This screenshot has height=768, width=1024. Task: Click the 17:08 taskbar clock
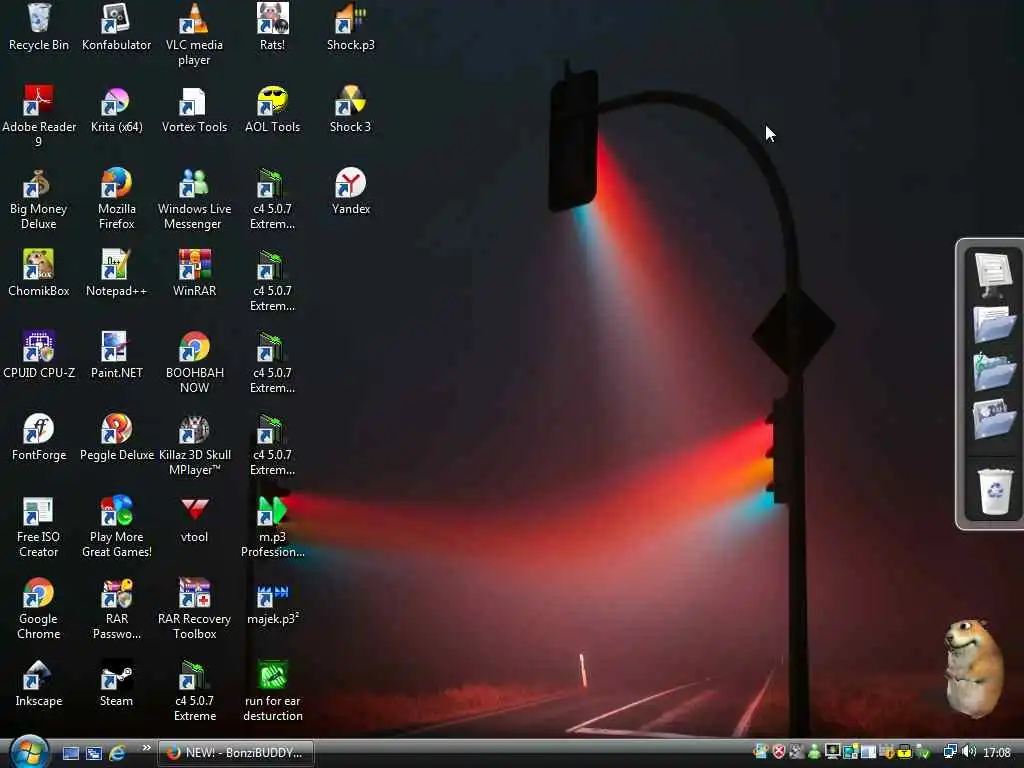(997, 752)
